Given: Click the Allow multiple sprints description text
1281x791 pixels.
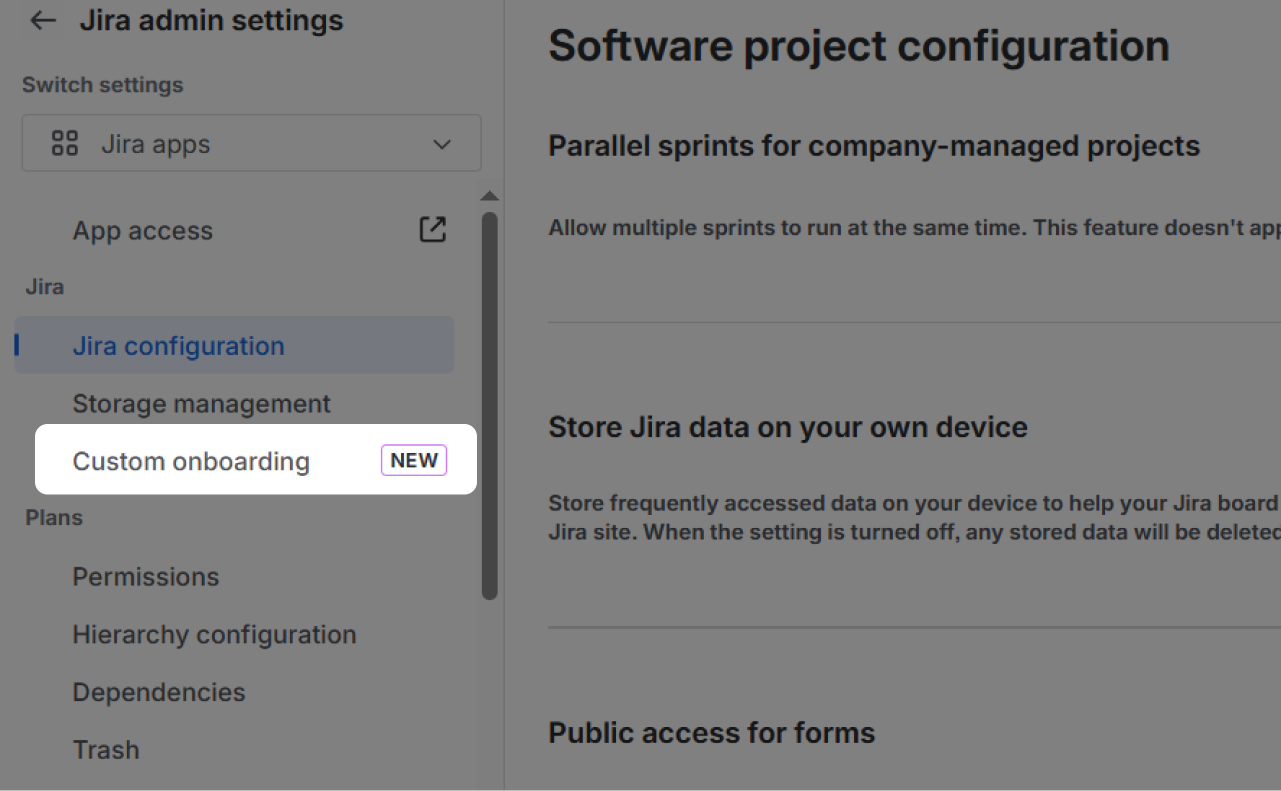Looking at the screenshot, I should pyautogui.click(x=914, y=228).
